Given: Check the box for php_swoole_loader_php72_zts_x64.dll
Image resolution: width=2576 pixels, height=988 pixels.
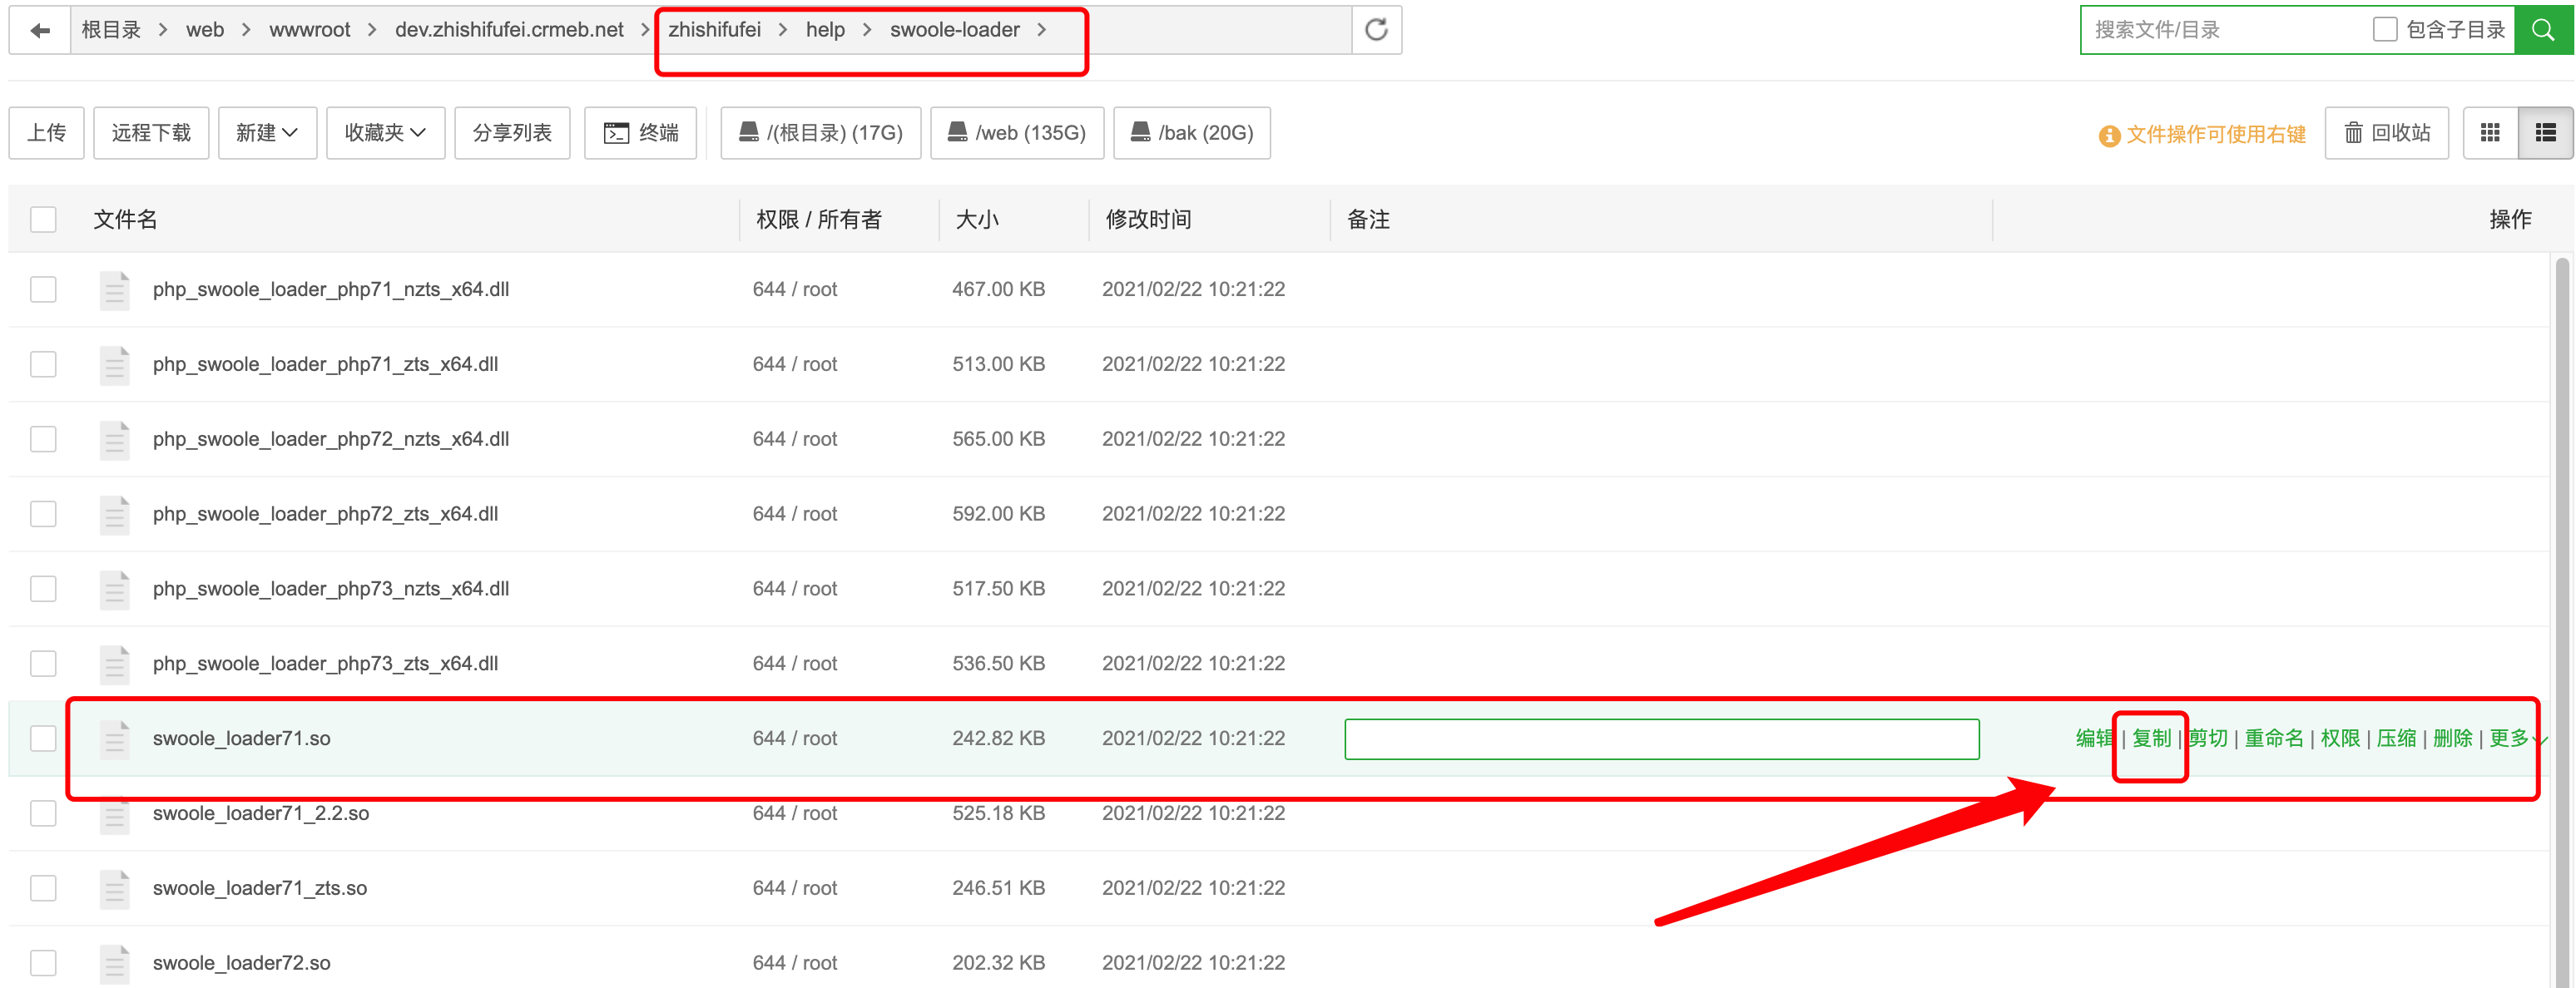Looking at the screenshot, I should coord(43,514).
